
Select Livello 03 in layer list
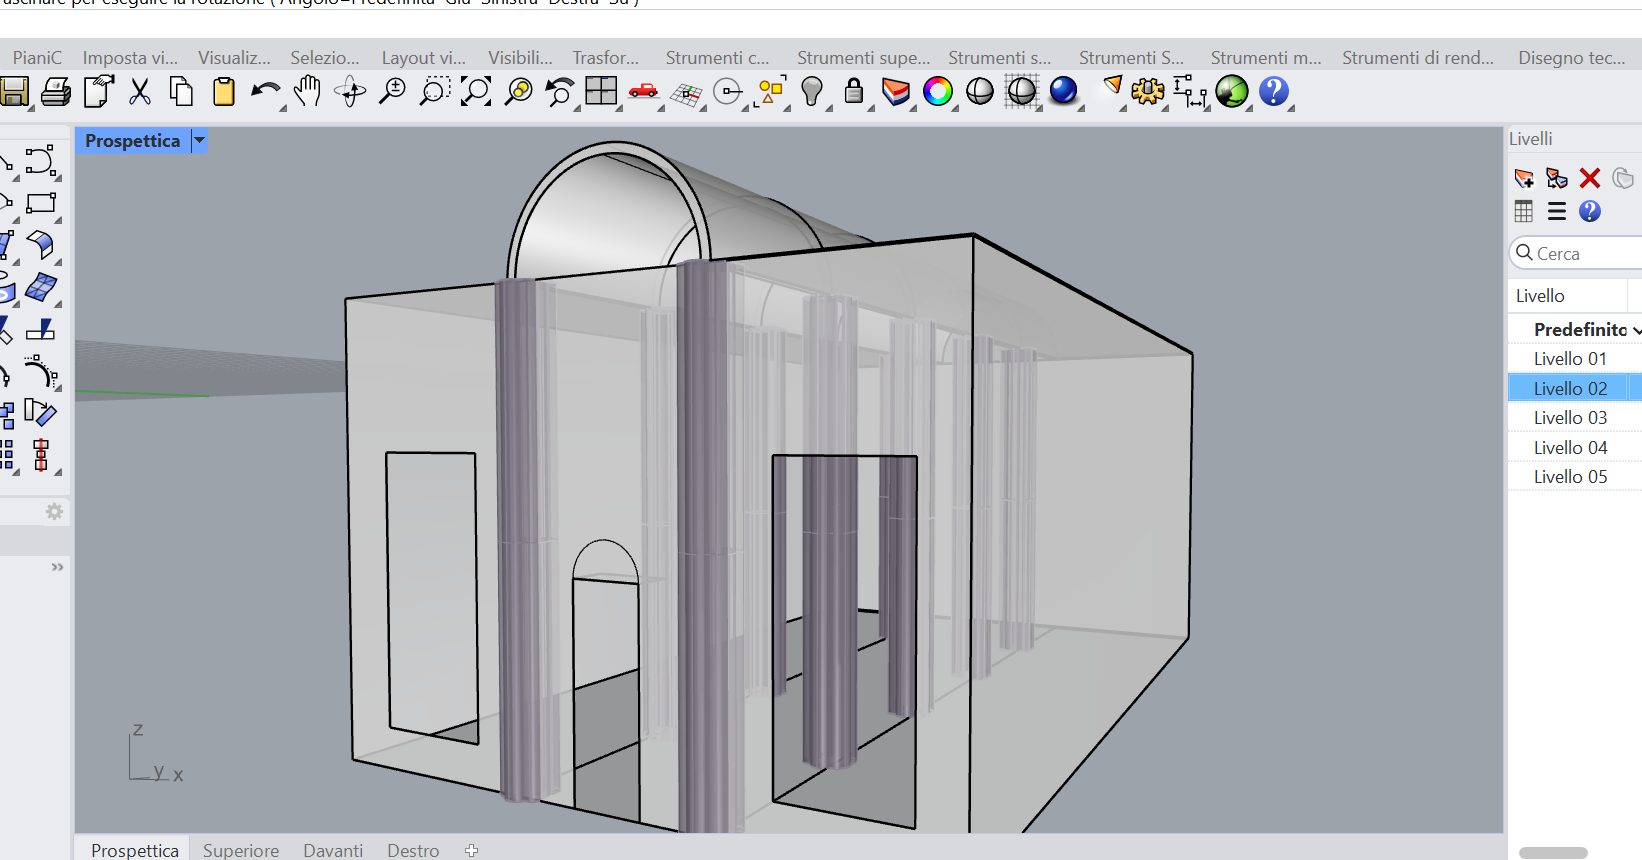pyautogui.click(x=1570, y=418)
